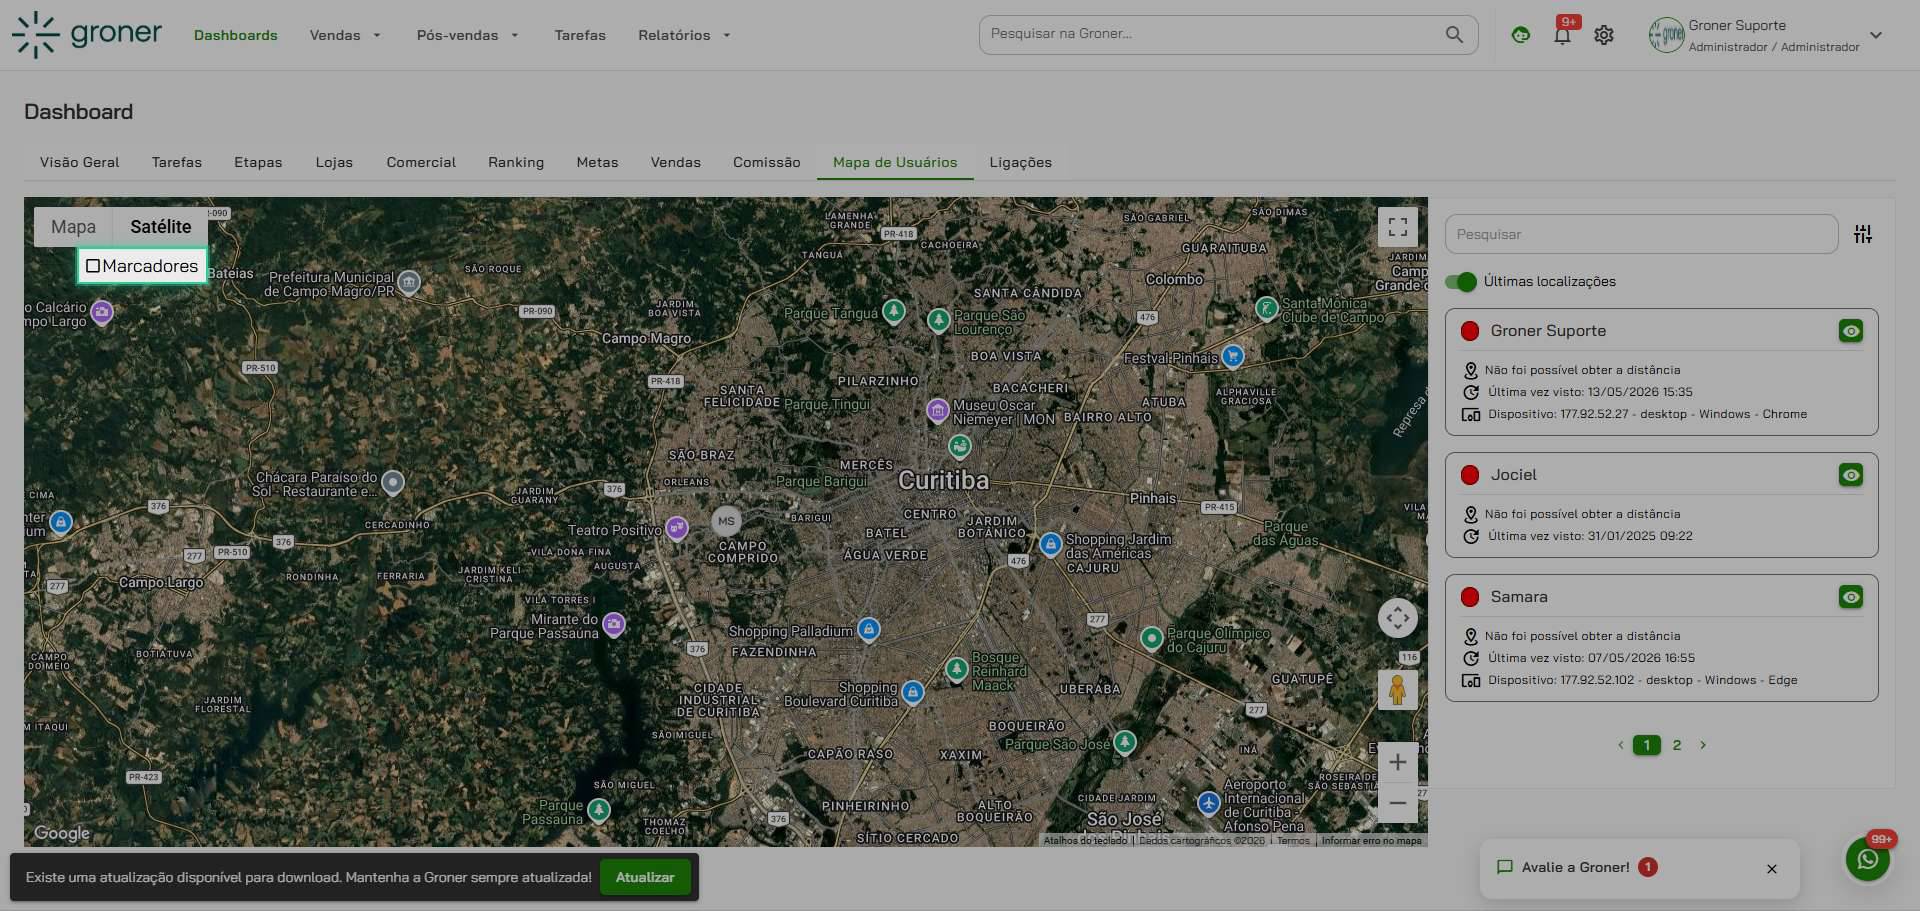Screen dimensions: 1920x911
Task: Click the Jociel user name
Action: [1513, 475]
